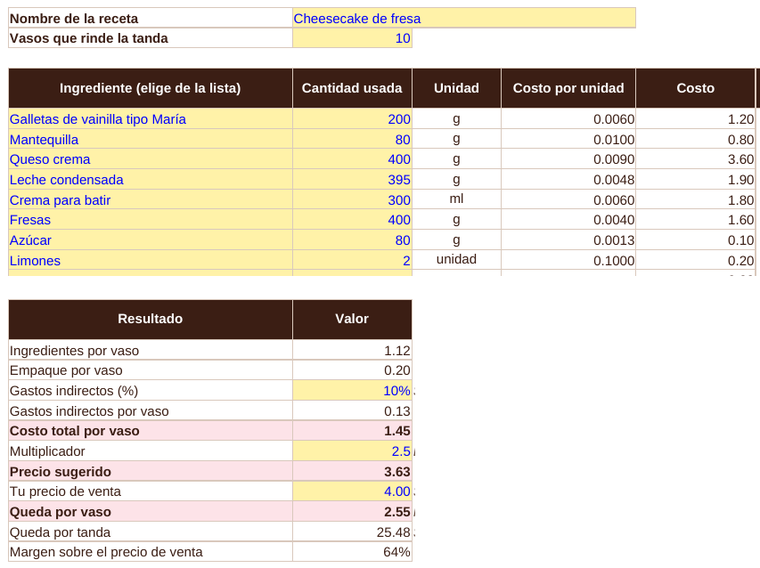Screen dimensions: 760x568
Task: Edit the 'Gastos indirectos (%)' 10% cell
Action: click(x=352, y=390)
